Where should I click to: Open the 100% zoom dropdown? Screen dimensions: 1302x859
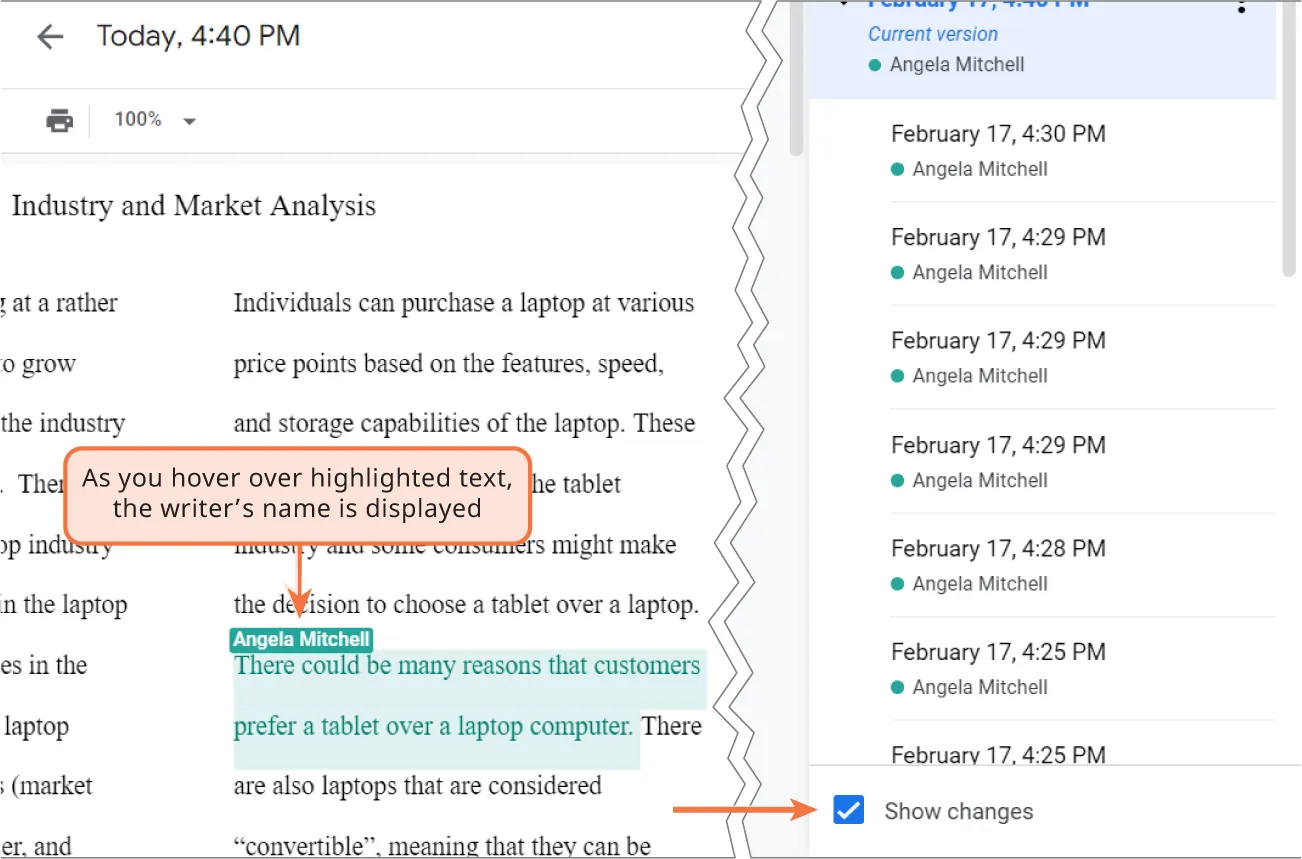(x=155, y=119)
